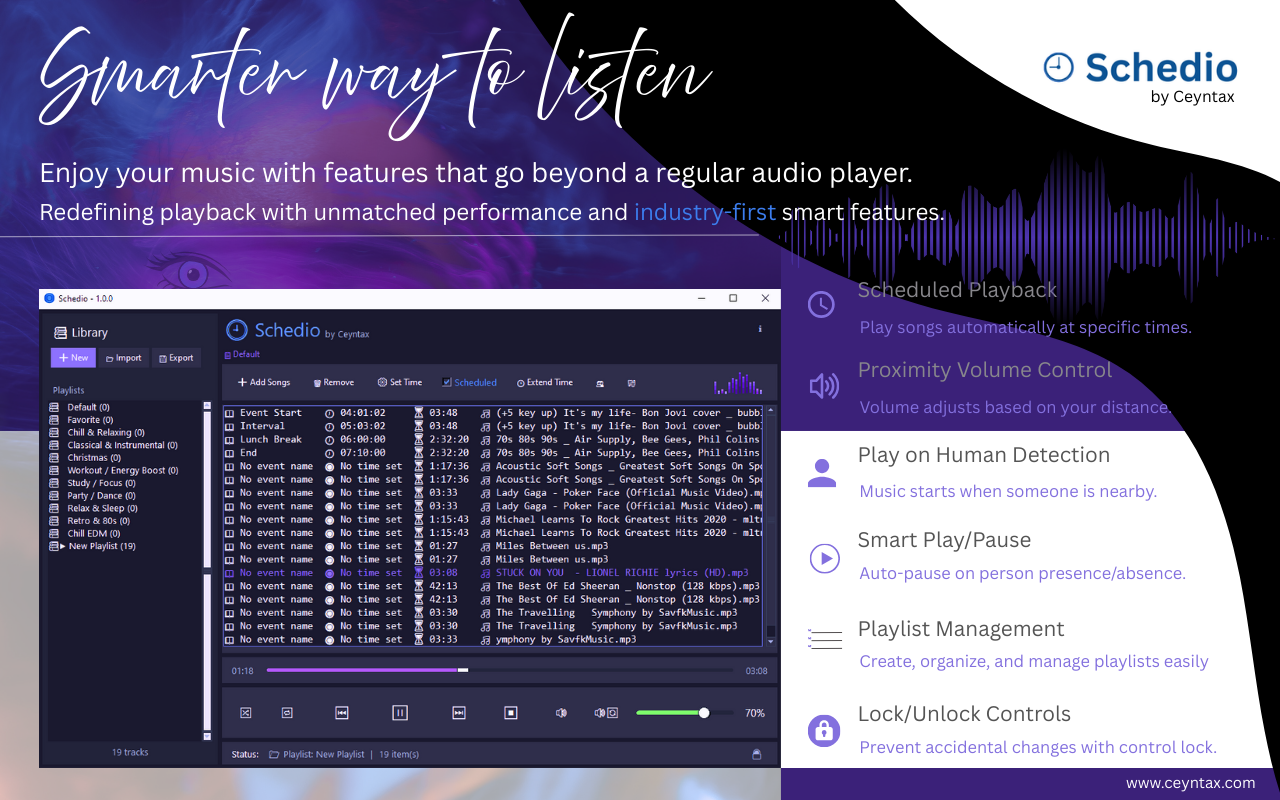
Task: Select the Retro & 80s (0) playlist
Action: coord(98,521)
